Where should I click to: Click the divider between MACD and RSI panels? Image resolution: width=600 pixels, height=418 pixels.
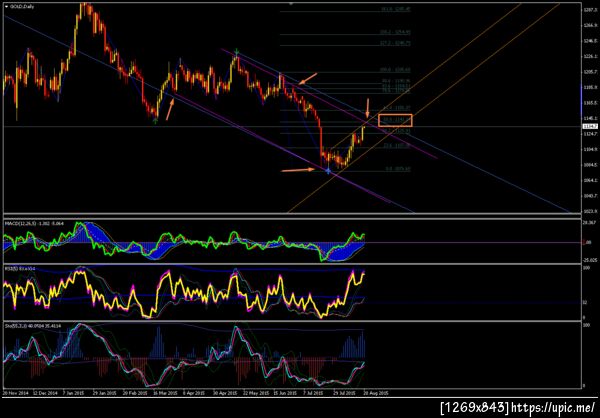click(290, 264)
